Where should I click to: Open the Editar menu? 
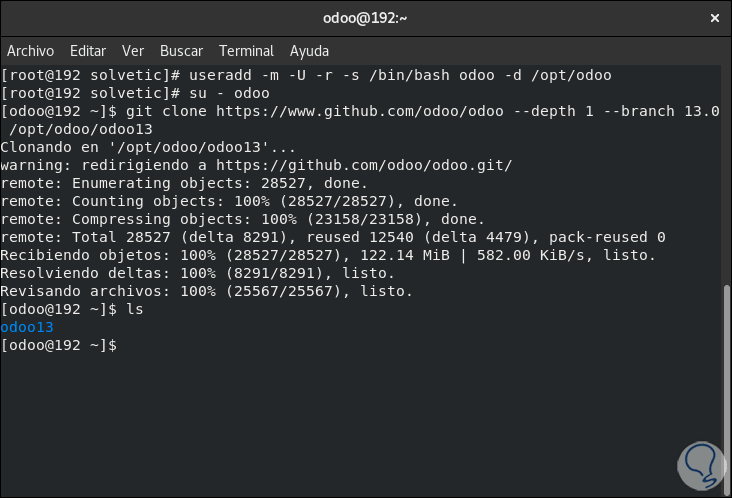pyautogui.click(x=88, y=51)
